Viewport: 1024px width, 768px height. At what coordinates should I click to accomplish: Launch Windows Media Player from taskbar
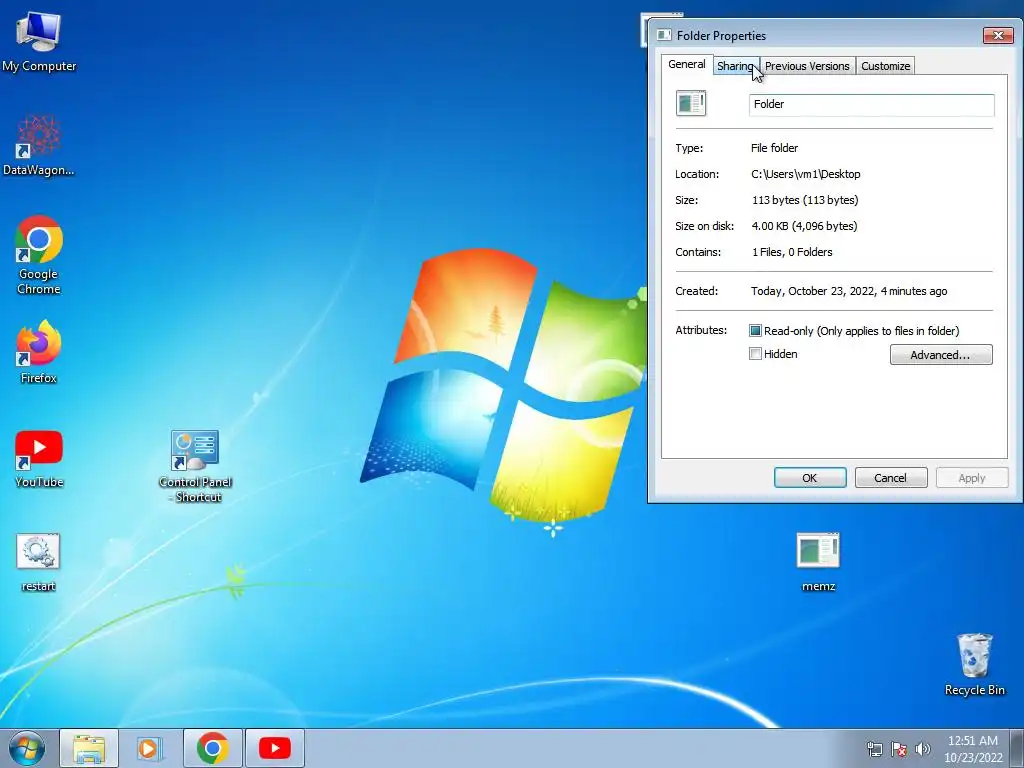pos(150,748)
